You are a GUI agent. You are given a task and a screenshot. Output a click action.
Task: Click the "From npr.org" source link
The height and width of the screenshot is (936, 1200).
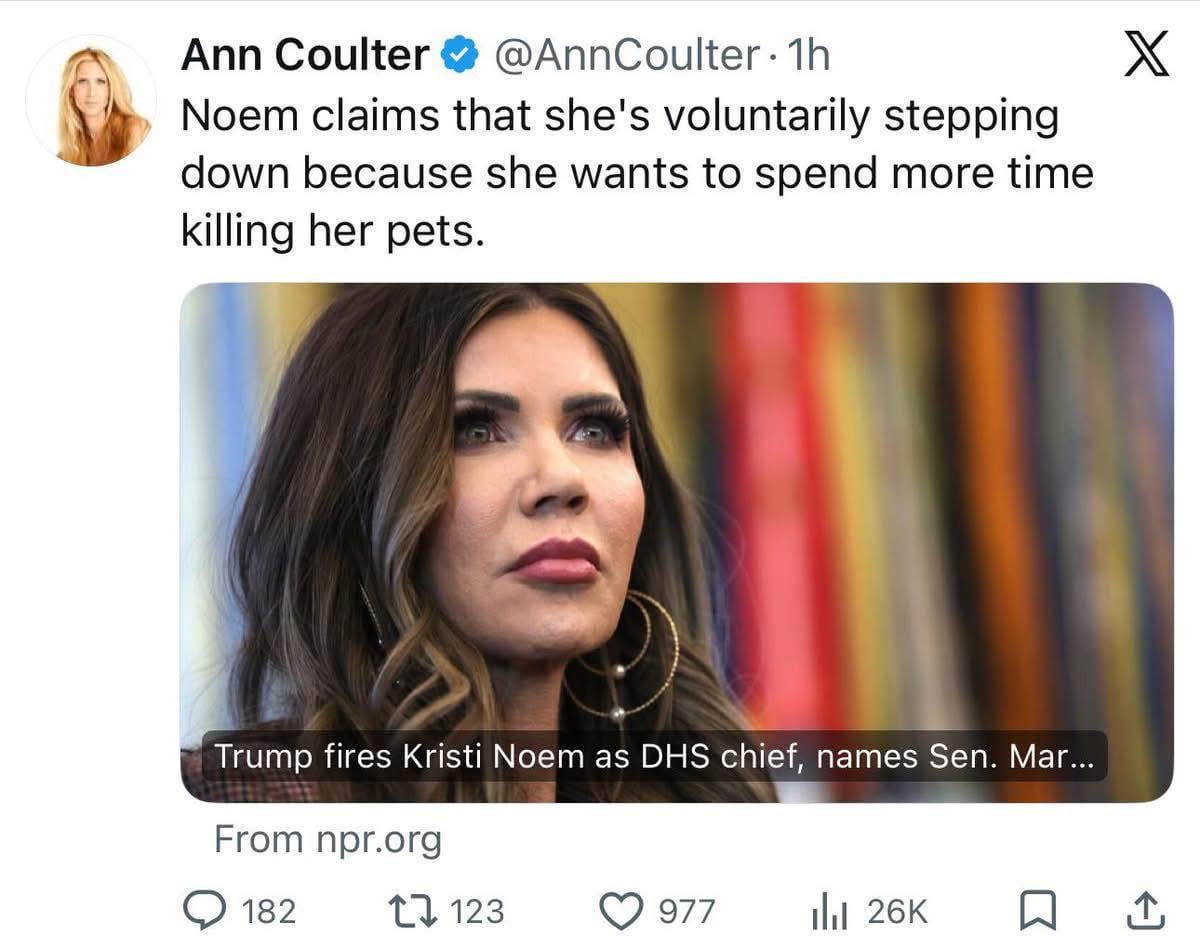[328, 840]
